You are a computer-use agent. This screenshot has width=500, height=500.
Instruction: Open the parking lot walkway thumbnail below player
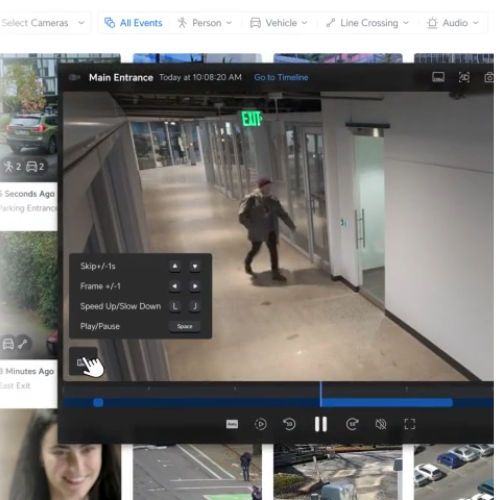click(197, 472)
